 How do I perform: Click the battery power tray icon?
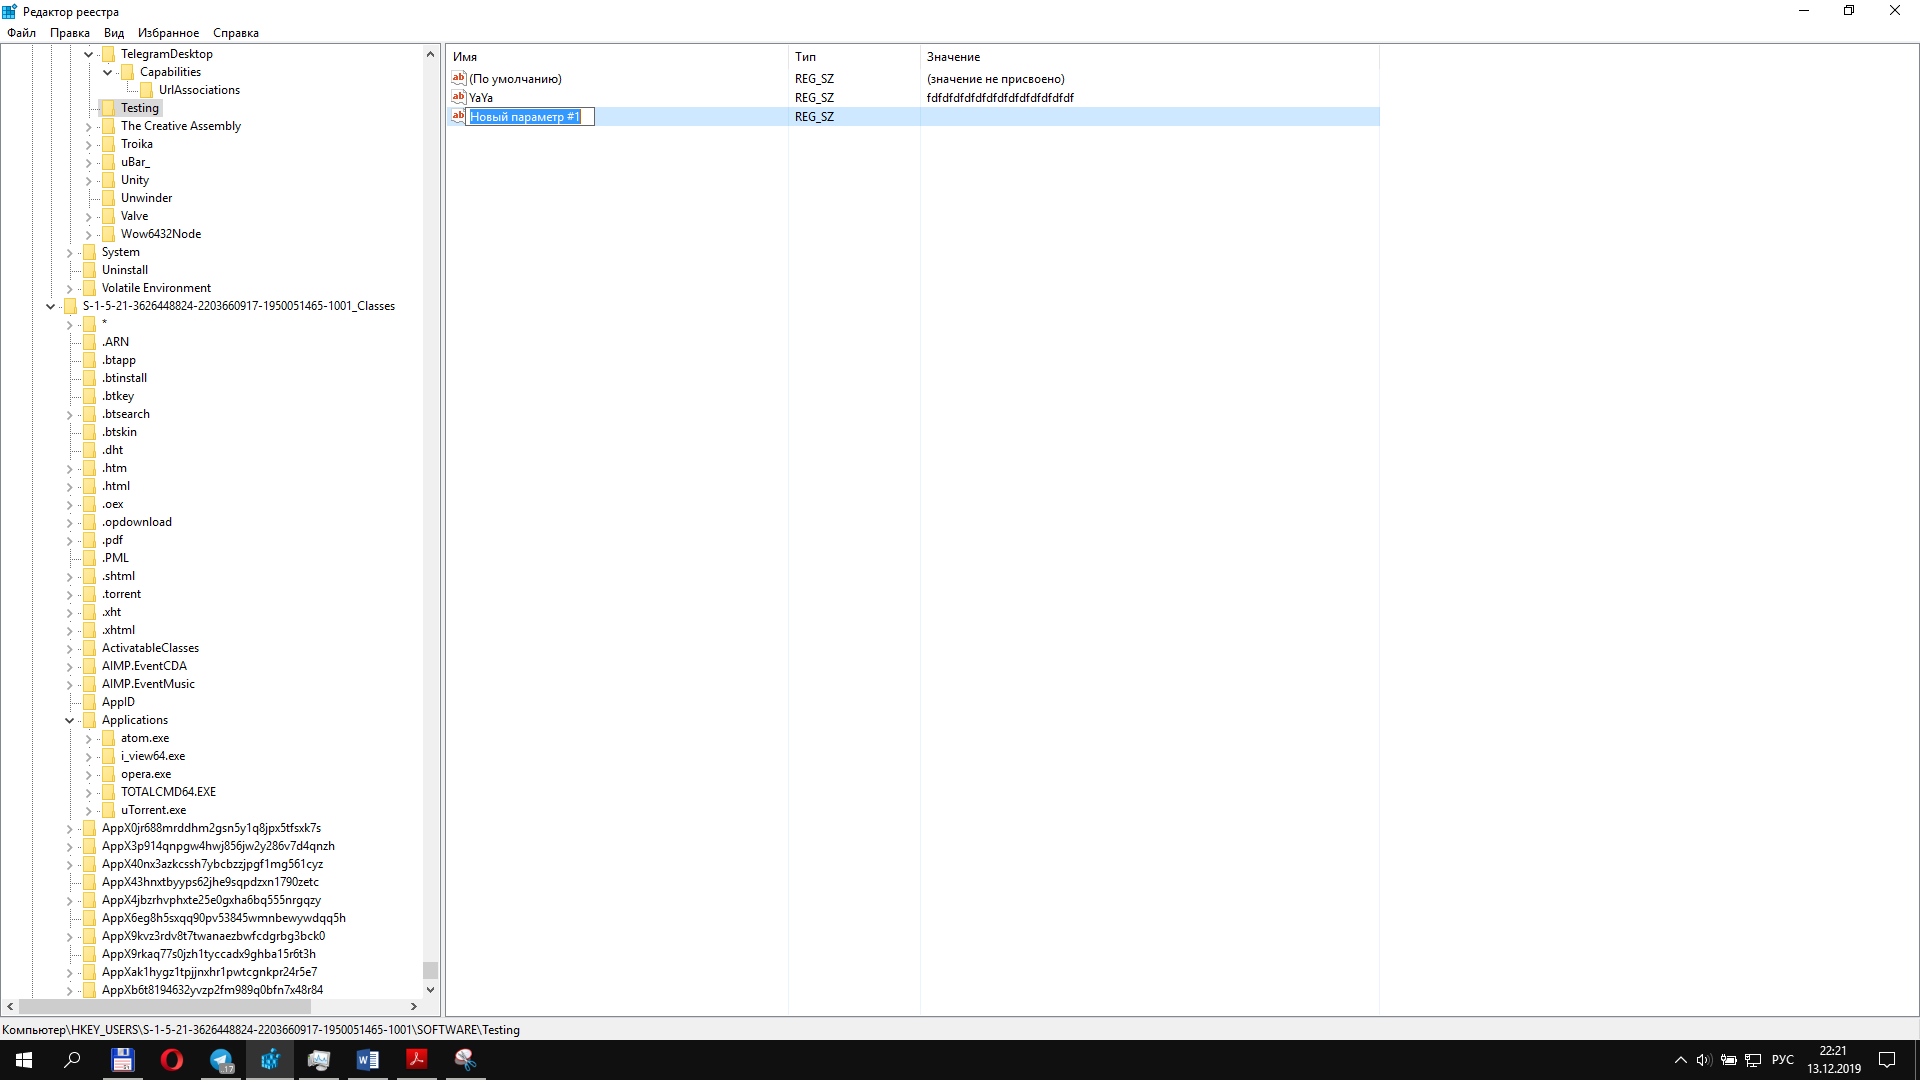1728,1060
